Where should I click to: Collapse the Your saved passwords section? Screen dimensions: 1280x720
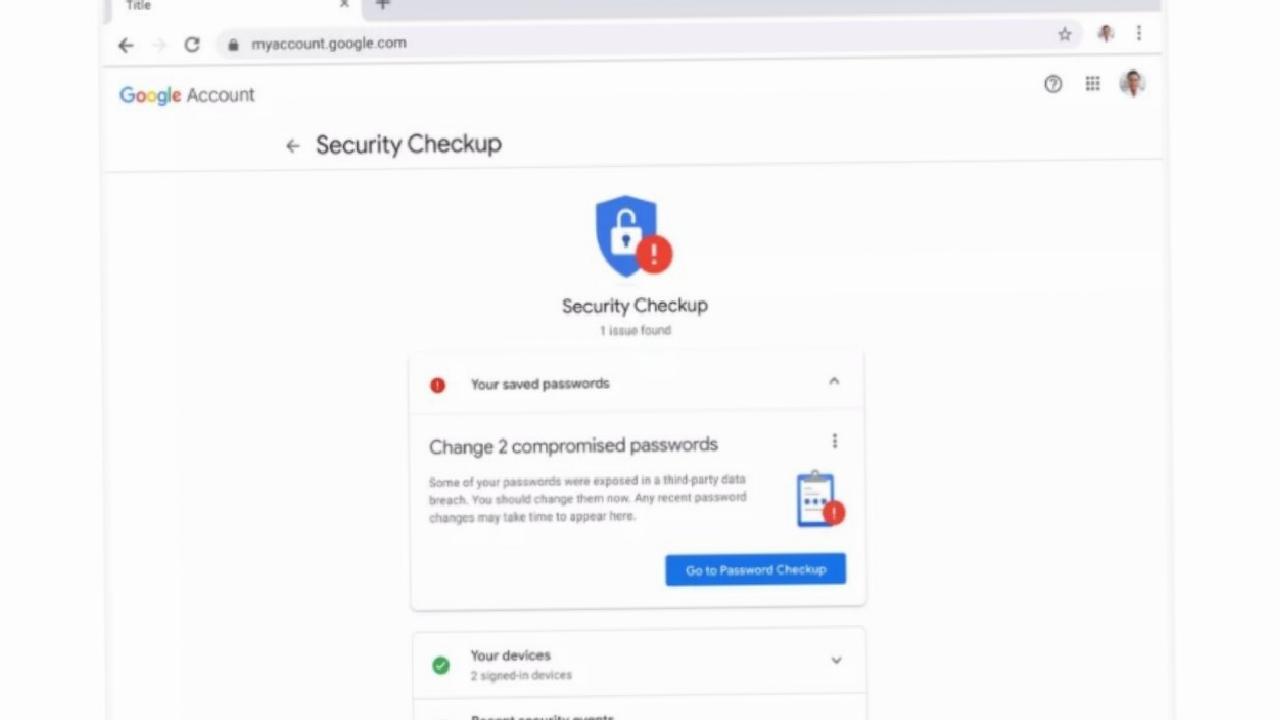[x=834, y=381]
